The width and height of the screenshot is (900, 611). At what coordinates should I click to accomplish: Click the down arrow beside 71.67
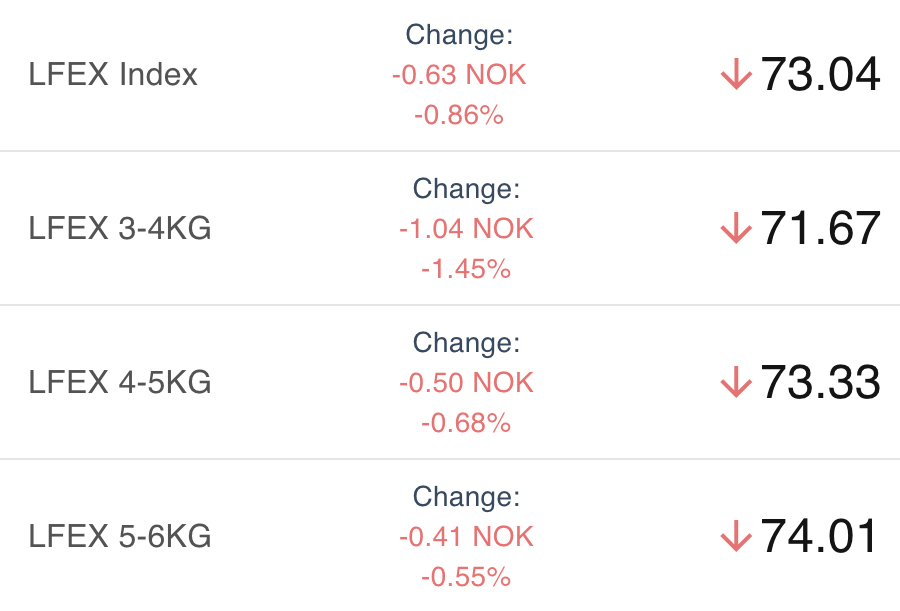coord(735,229)
